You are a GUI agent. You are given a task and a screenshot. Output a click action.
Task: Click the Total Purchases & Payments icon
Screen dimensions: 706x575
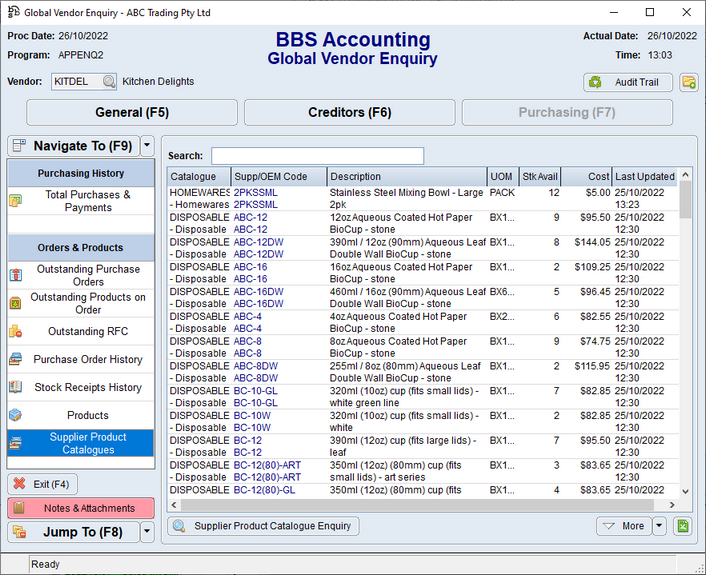coord(15,201)
